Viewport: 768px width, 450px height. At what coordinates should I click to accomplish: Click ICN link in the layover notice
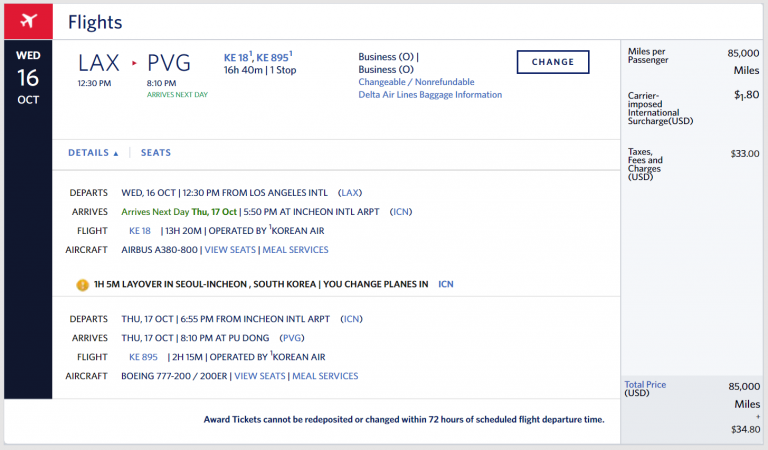coord(445,284)
